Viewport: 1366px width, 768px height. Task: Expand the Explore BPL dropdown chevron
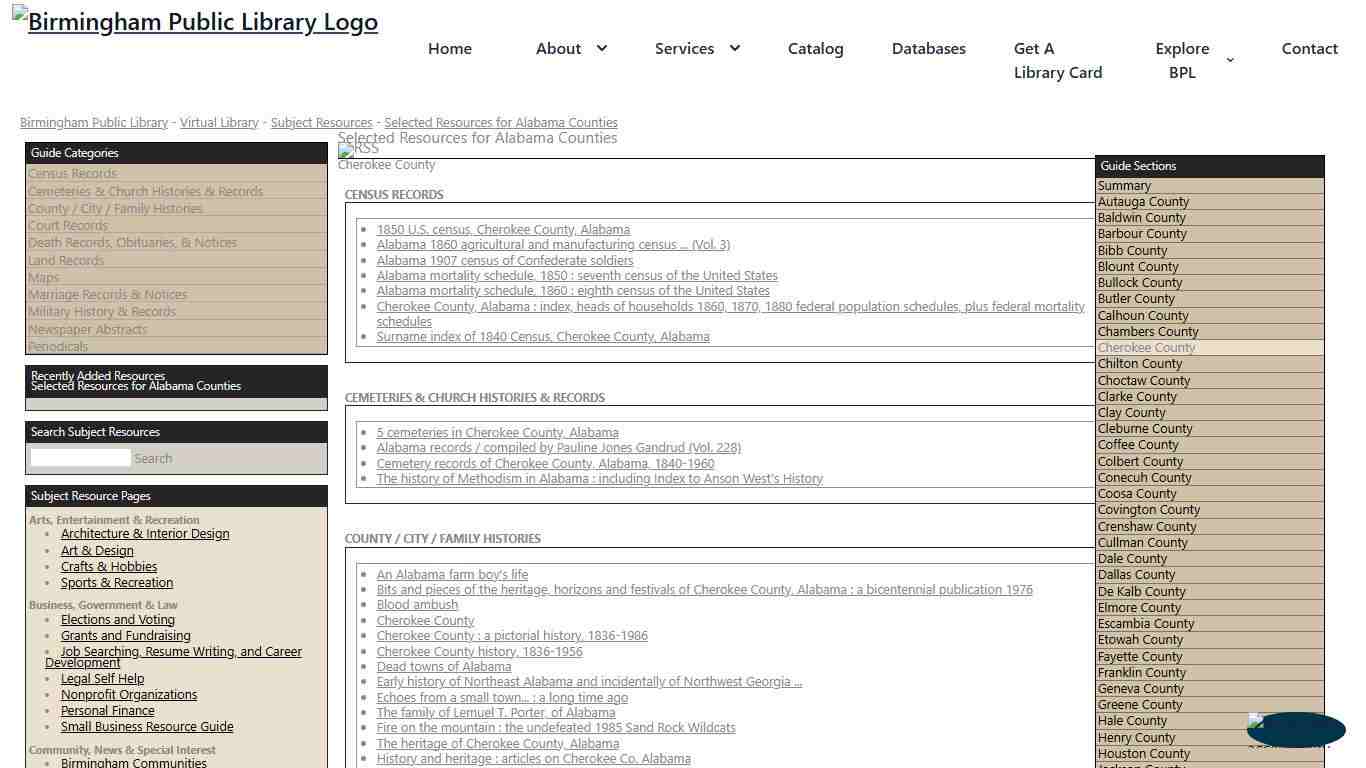click(1229, 60)
